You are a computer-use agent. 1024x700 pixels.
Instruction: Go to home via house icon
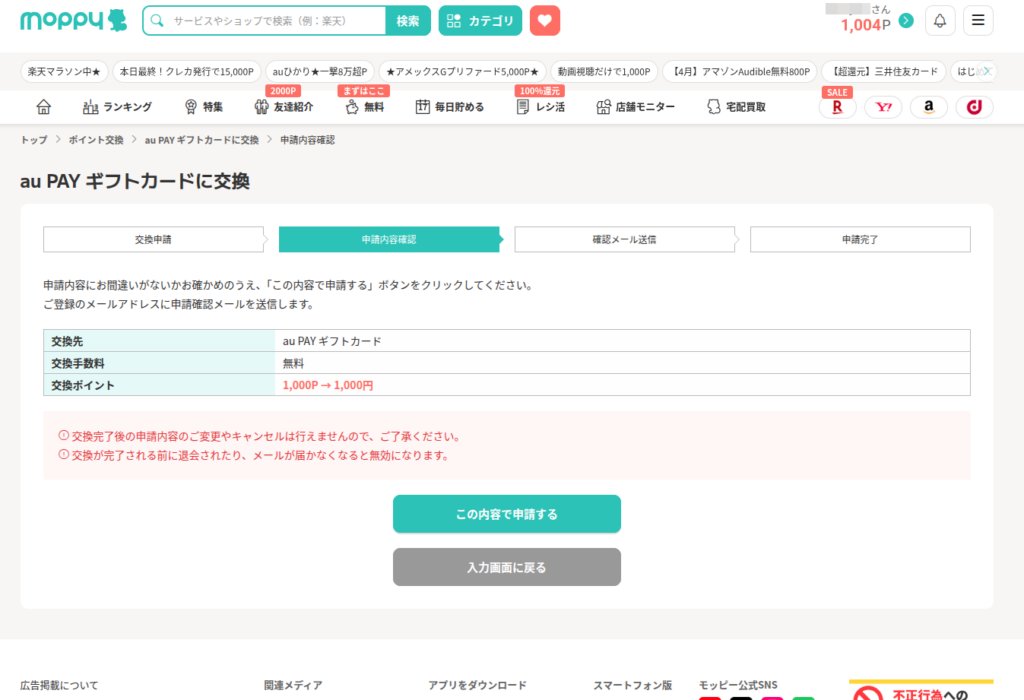43,107
